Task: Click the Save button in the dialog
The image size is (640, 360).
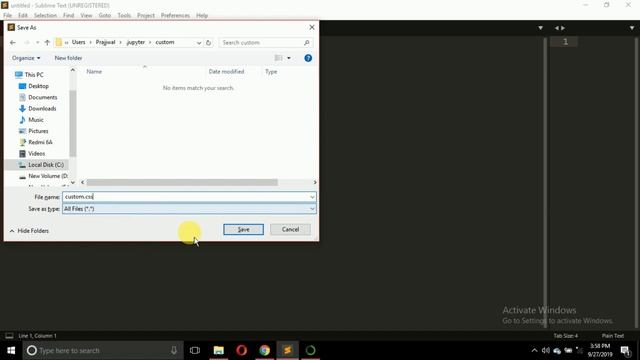Action: coord(243,229)
